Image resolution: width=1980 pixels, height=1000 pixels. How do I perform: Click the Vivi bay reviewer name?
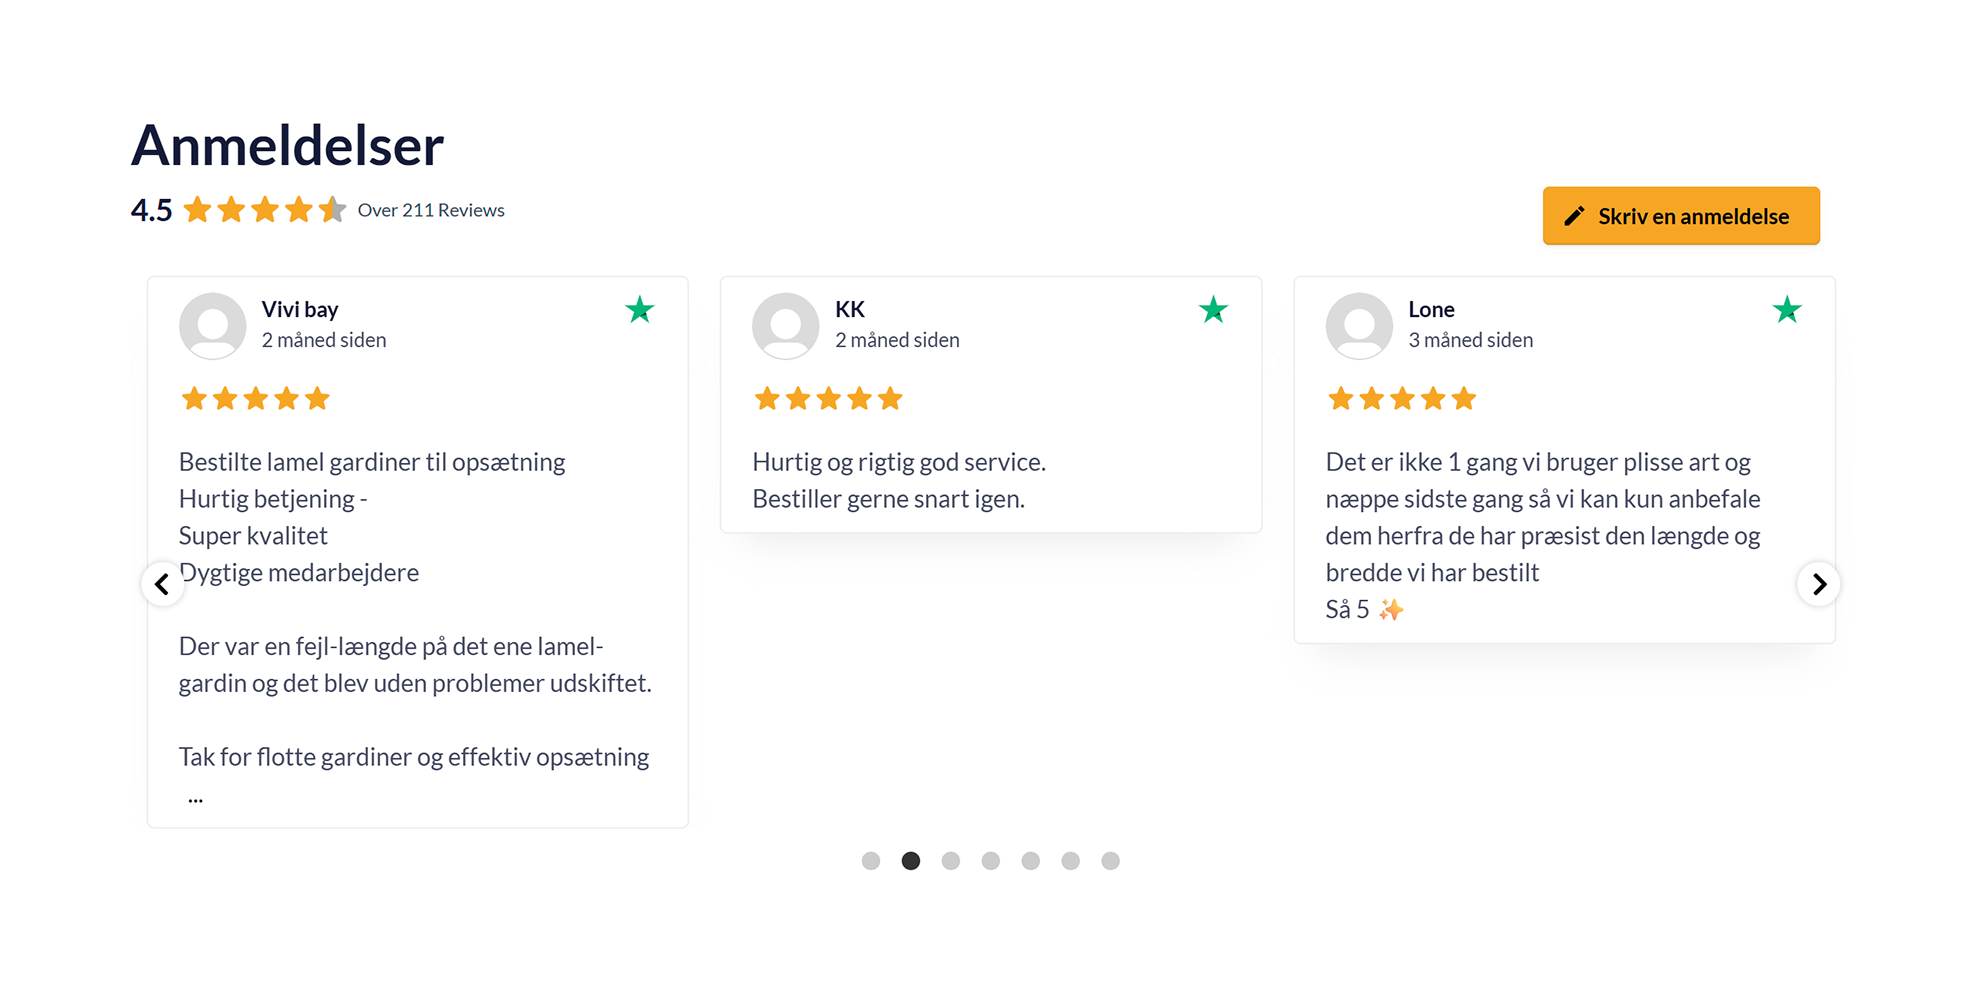click(300, 309)
